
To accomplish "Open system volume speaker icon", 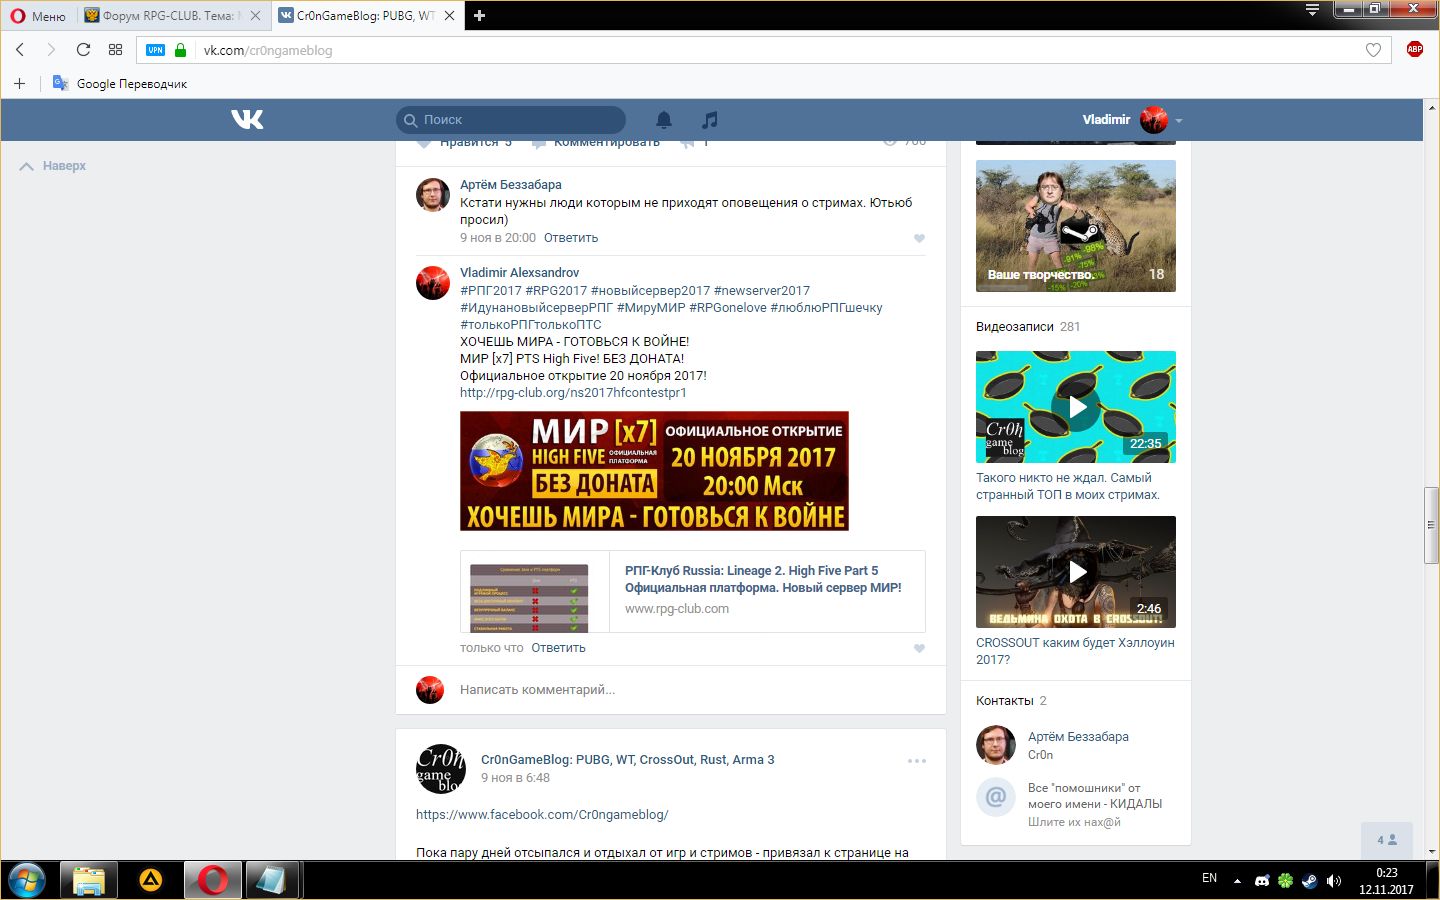I will click(1333, 881).
